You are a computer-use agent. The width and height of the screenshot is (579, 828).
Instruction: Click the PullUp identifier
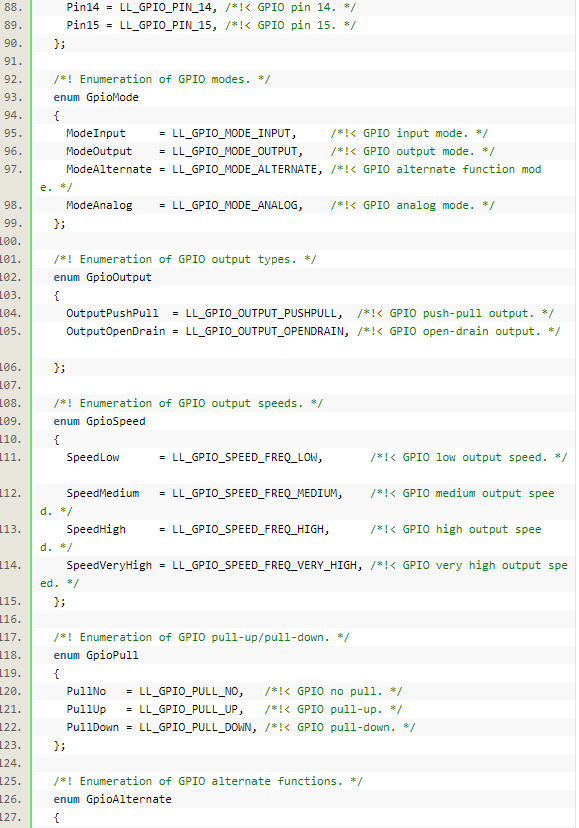click(86, 709)
